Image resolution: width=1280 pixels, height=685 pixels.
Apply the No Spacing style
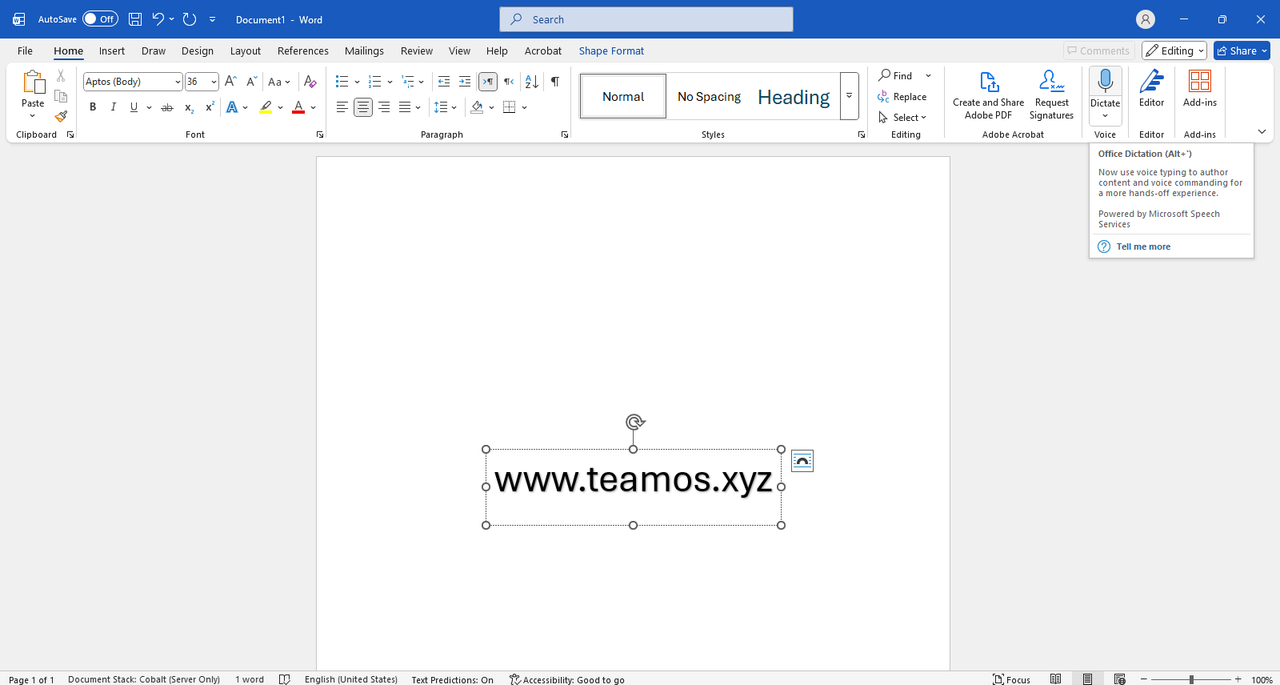tap(709, 97)
